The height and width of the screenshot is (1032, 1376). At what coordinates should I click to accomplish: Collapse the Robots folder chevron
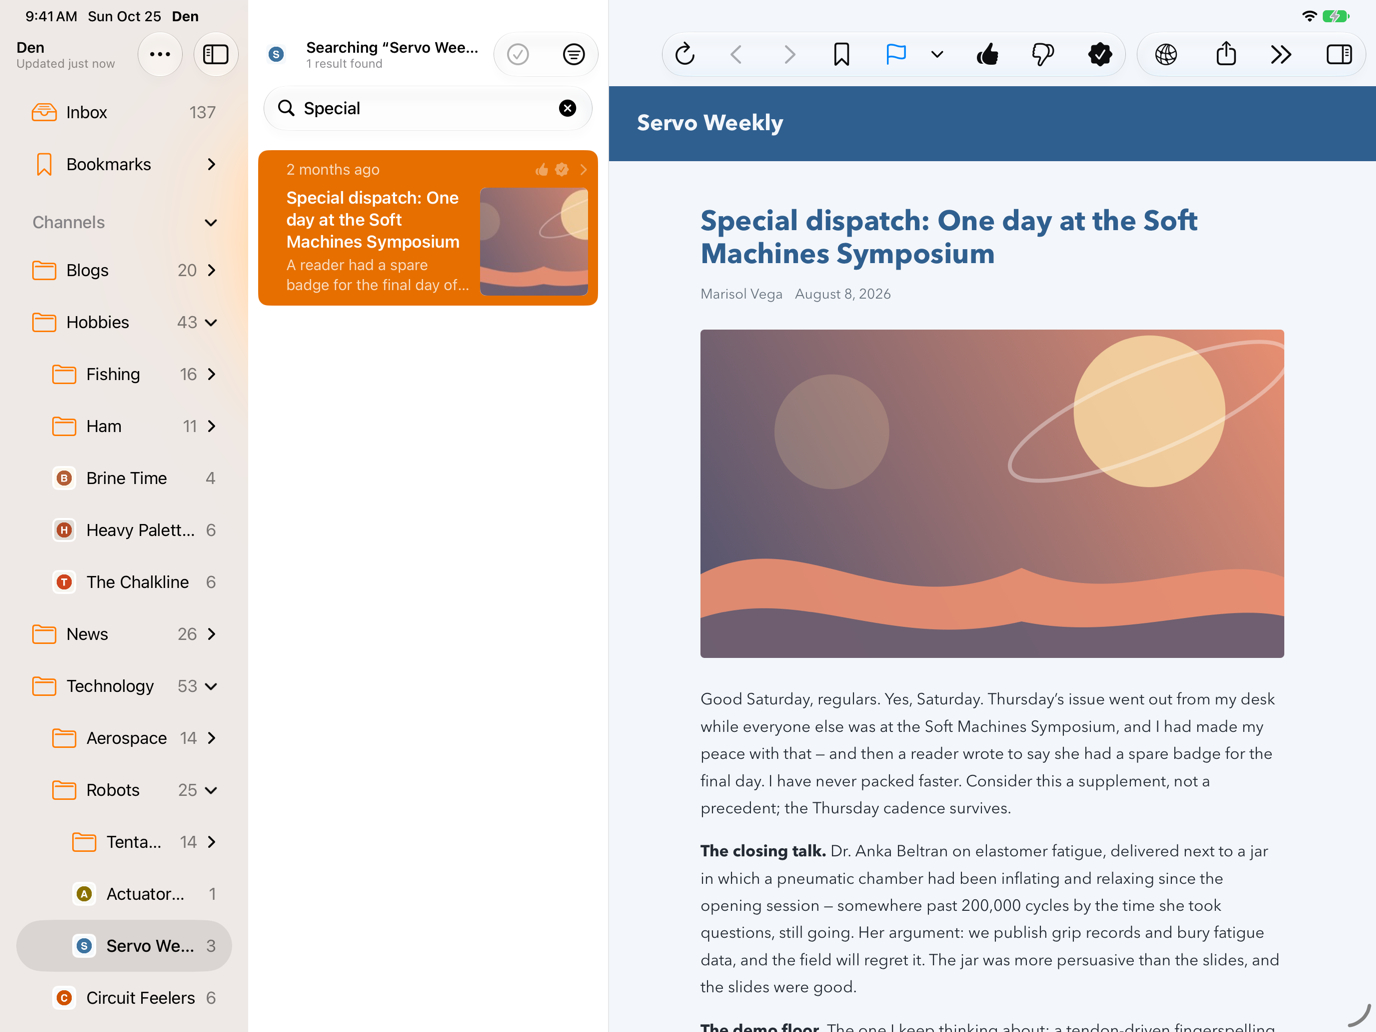pyautogui.click(x=211, y=790)
